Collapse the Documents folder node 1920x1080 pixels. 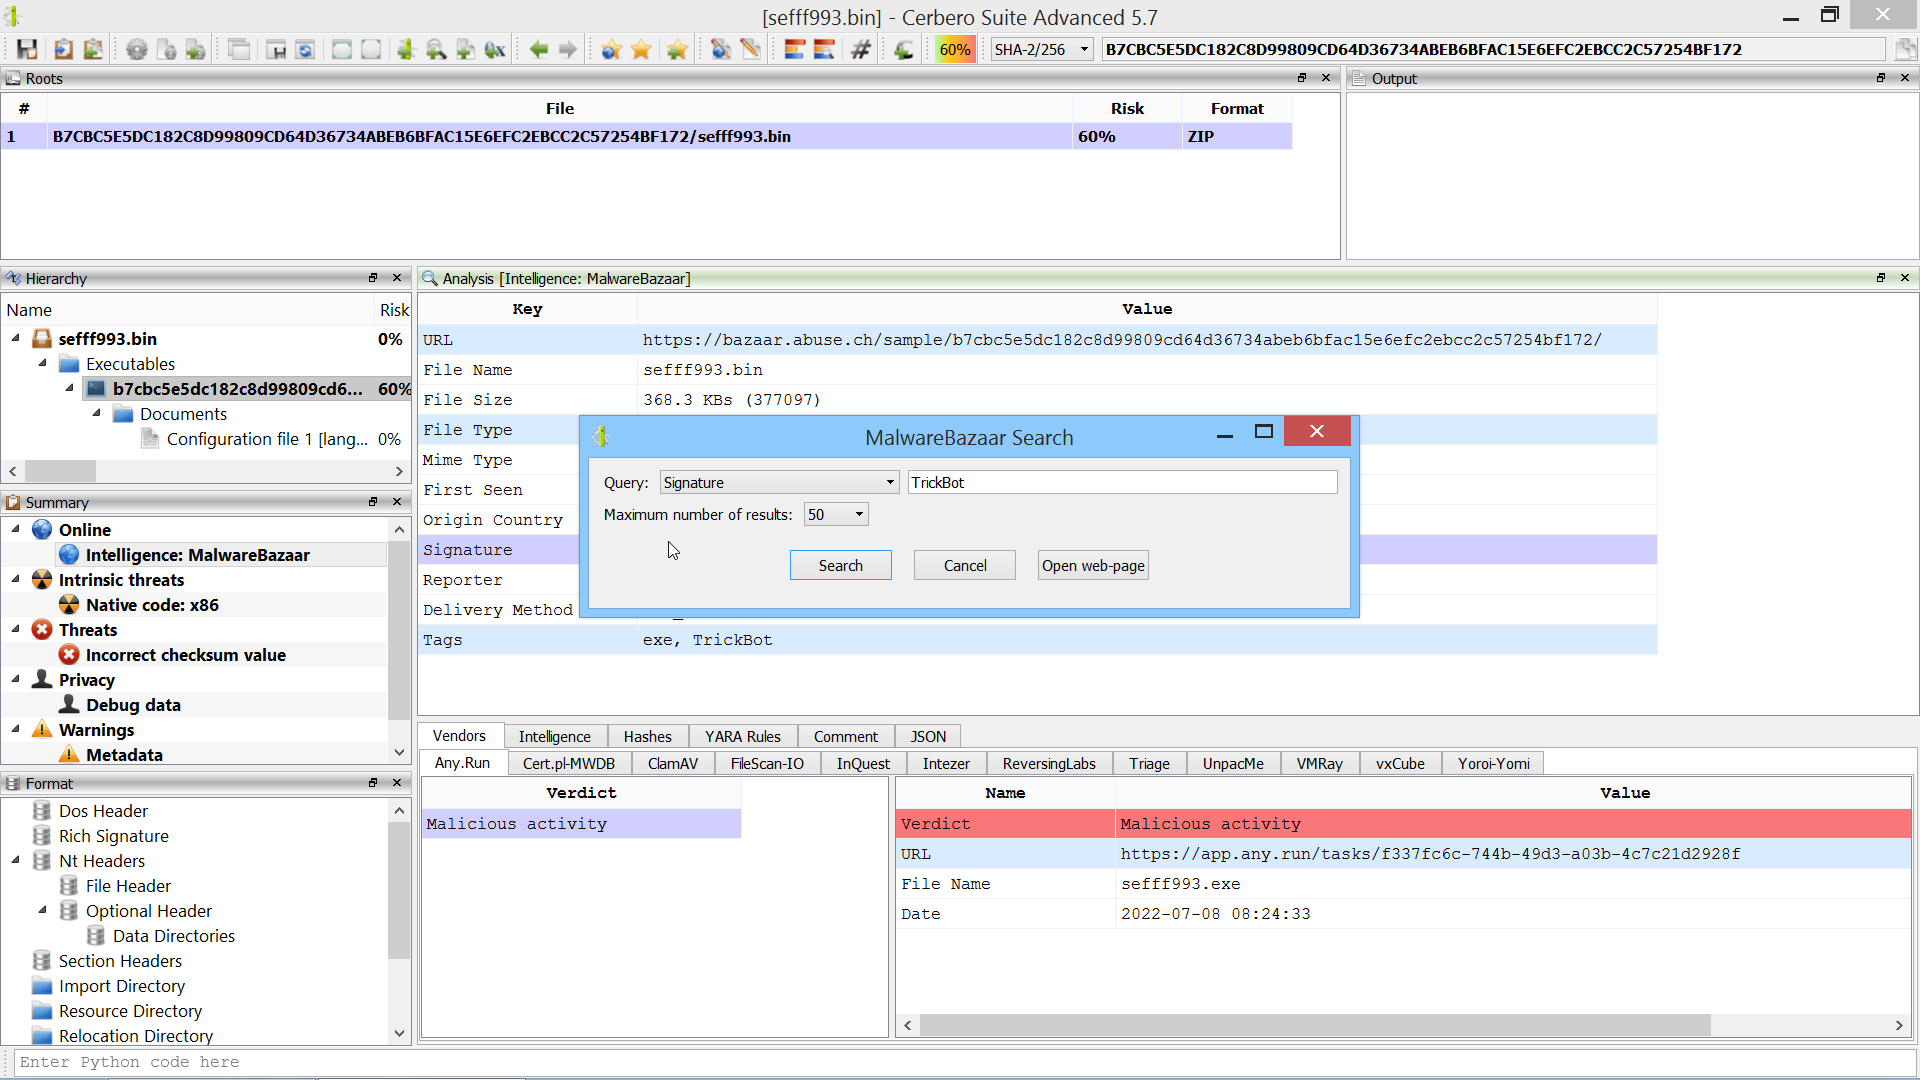click(x=97, y=414)
